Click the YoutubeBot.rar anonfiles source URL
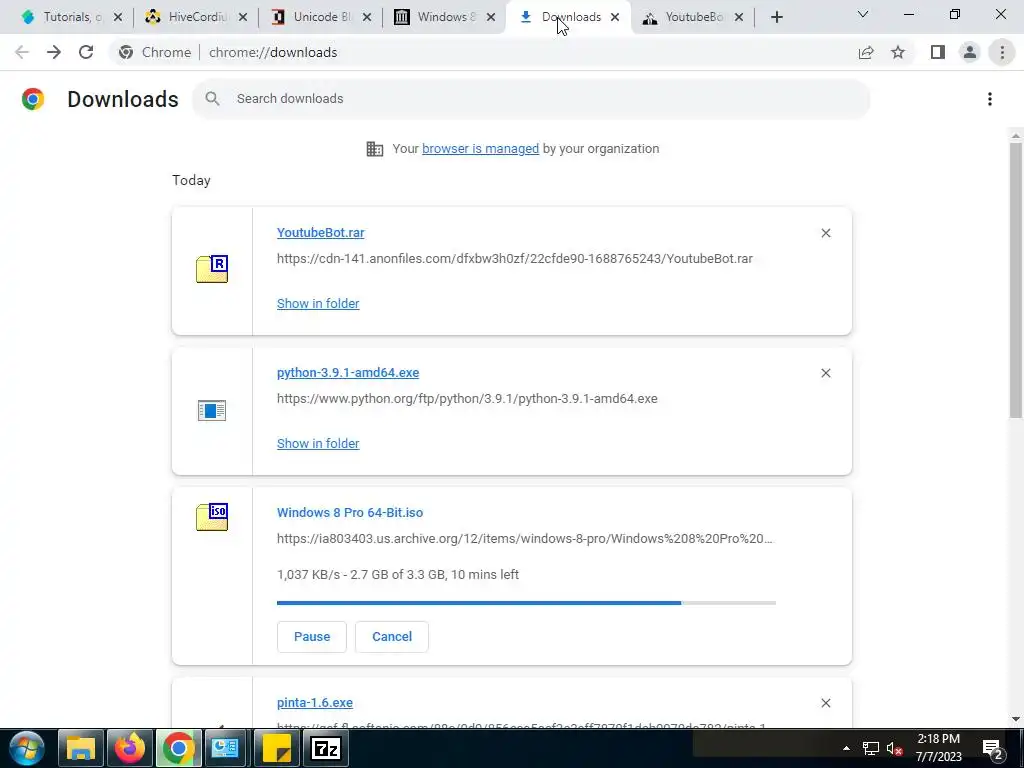 click(515, 259)
